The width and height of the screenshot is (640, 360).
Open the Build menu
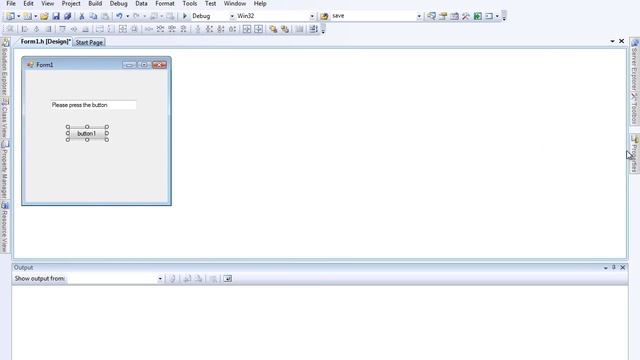pyautogui.click(x=95, y=4)
